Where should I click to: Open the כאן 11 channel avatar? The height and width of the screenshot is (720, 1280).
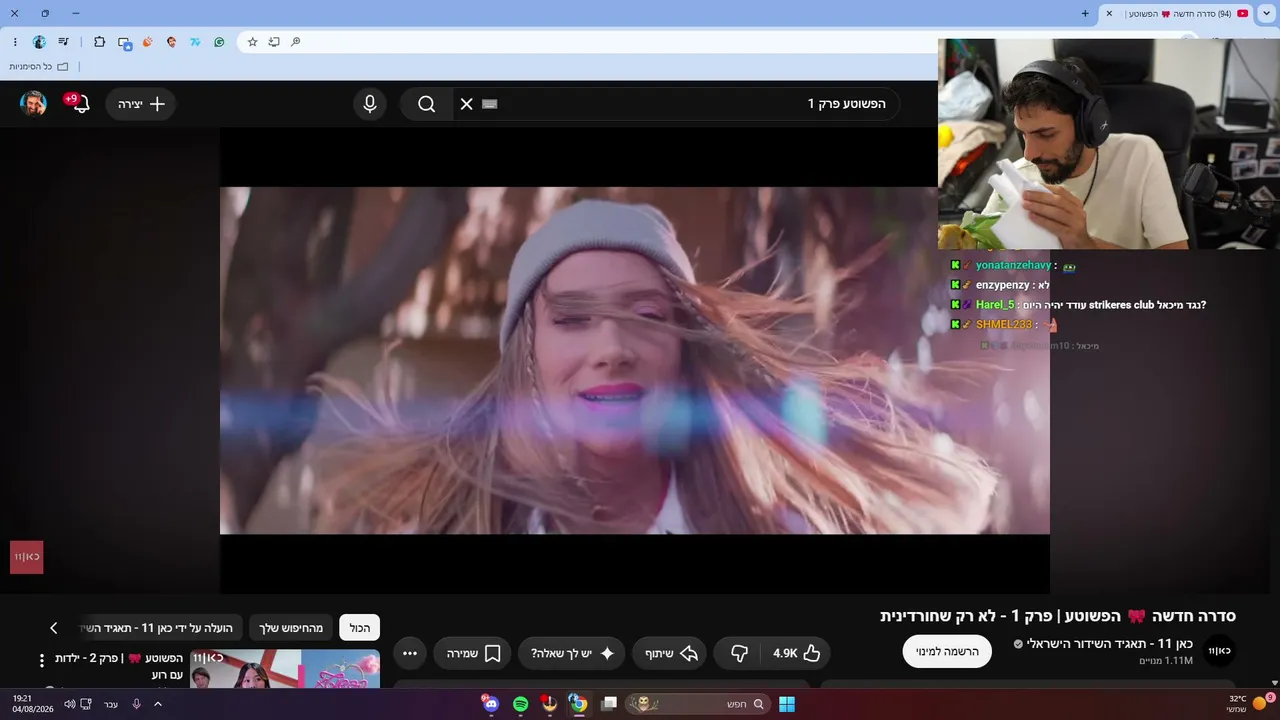[x=1220, y=651]
